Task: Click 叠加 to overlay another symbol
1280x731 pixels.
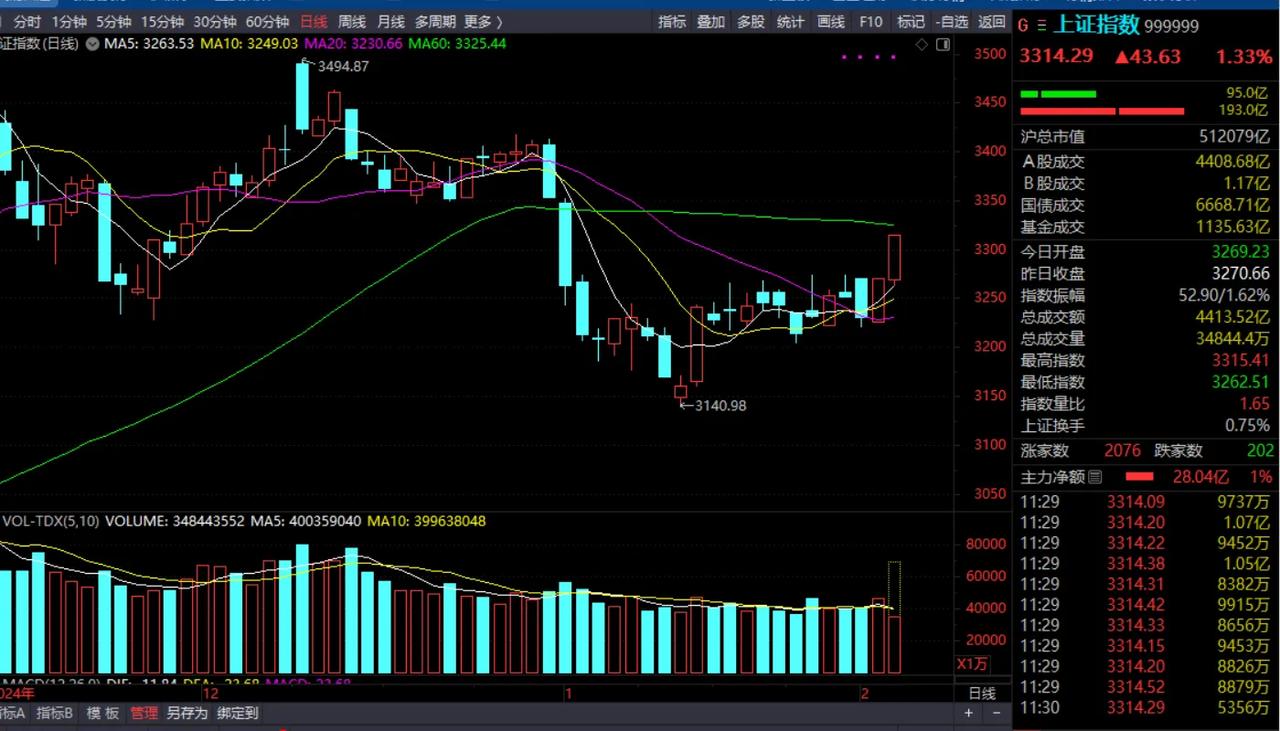Action: click(x=711, y=21)
